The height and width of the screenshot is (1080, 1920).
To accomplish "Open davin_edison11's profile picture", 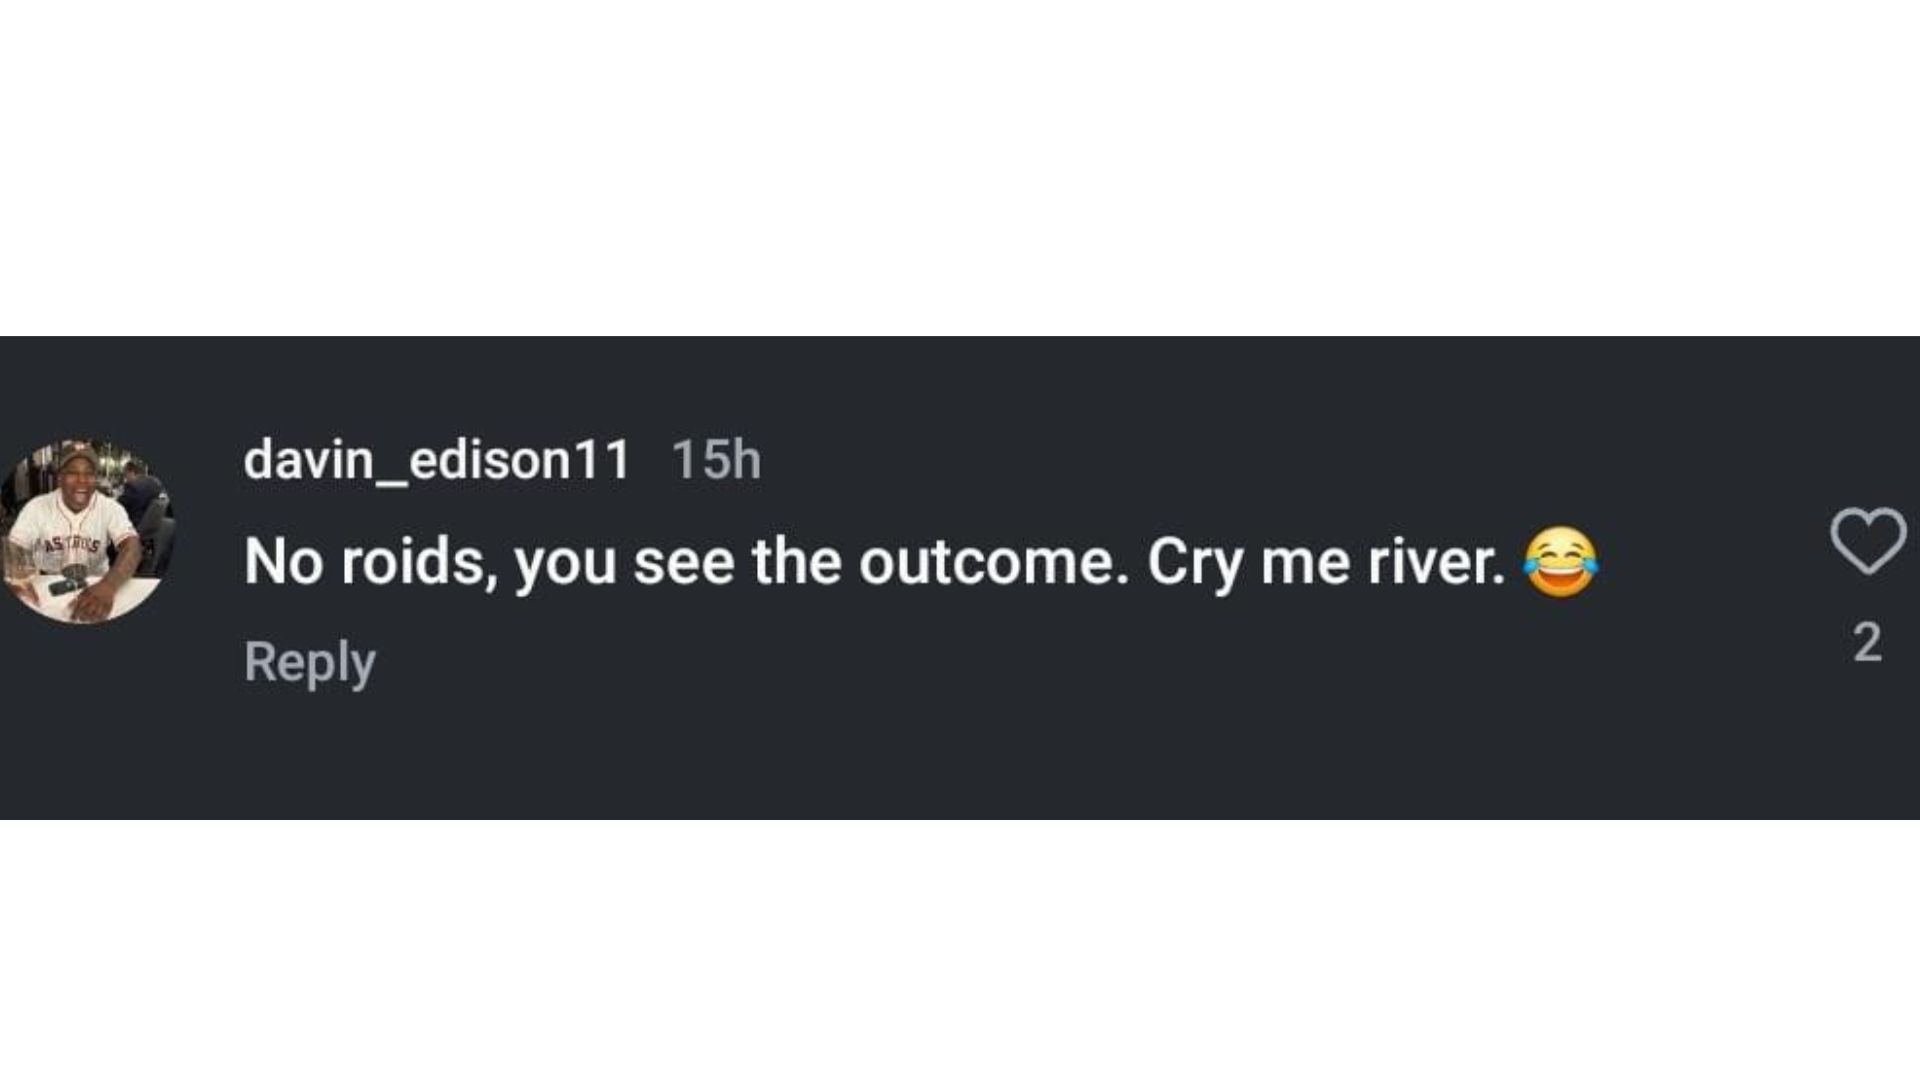I will click(x=88, y=531).
